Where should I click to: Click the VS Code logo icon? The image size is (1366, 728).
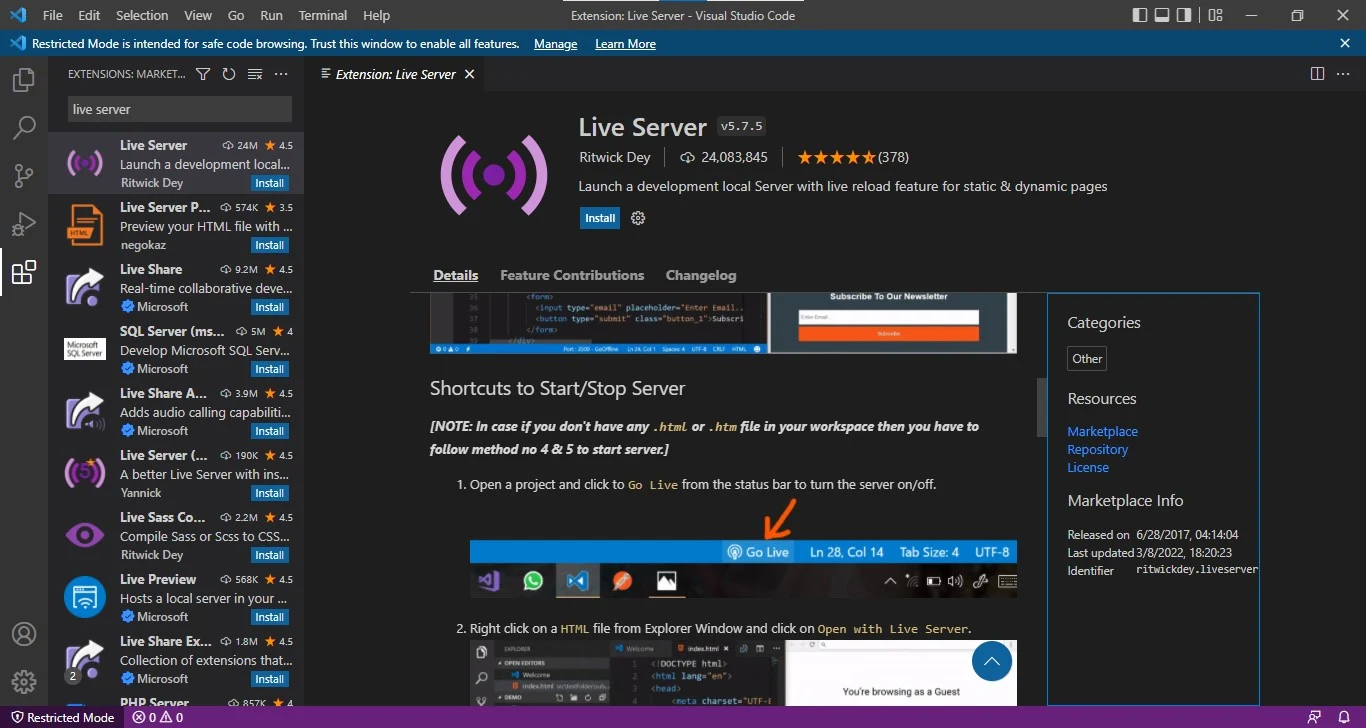(x=17, y=15)
